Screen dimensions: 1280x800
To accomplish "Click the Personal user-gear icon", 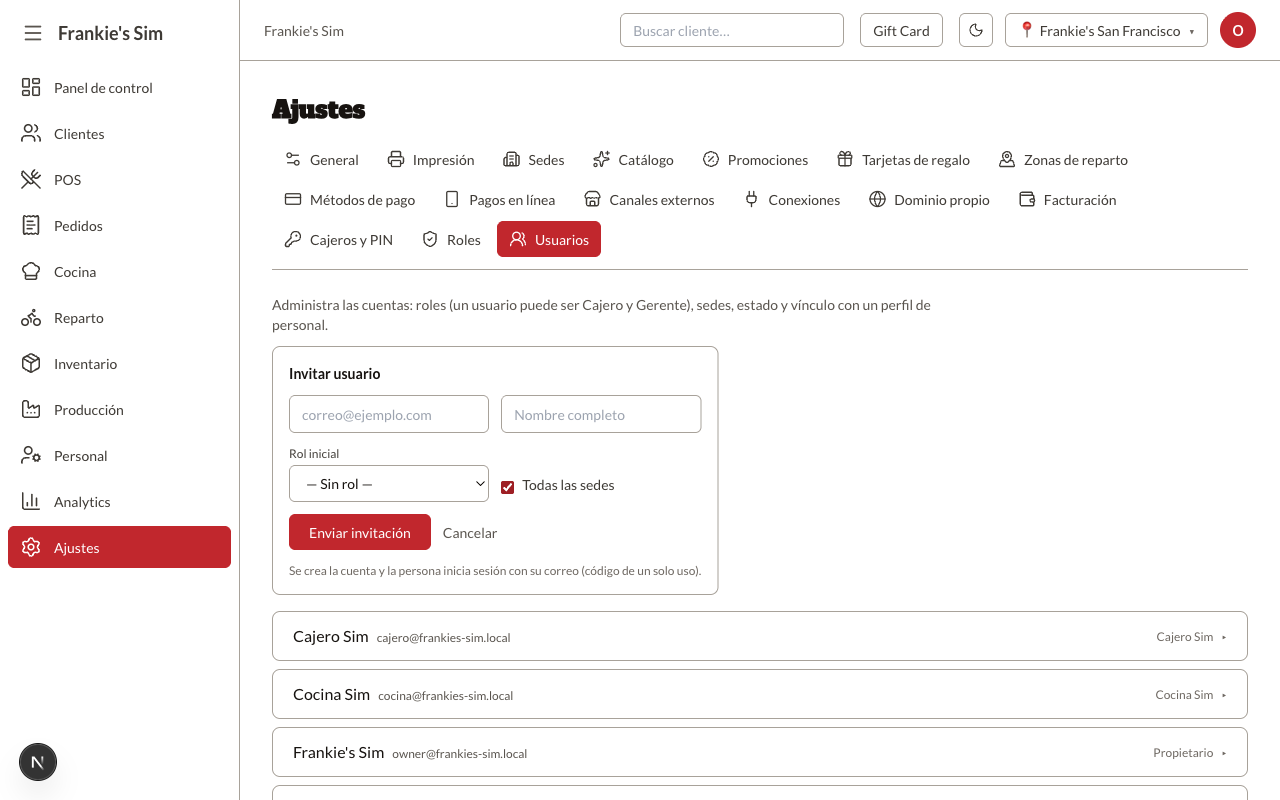I will (x=31, y=455).
